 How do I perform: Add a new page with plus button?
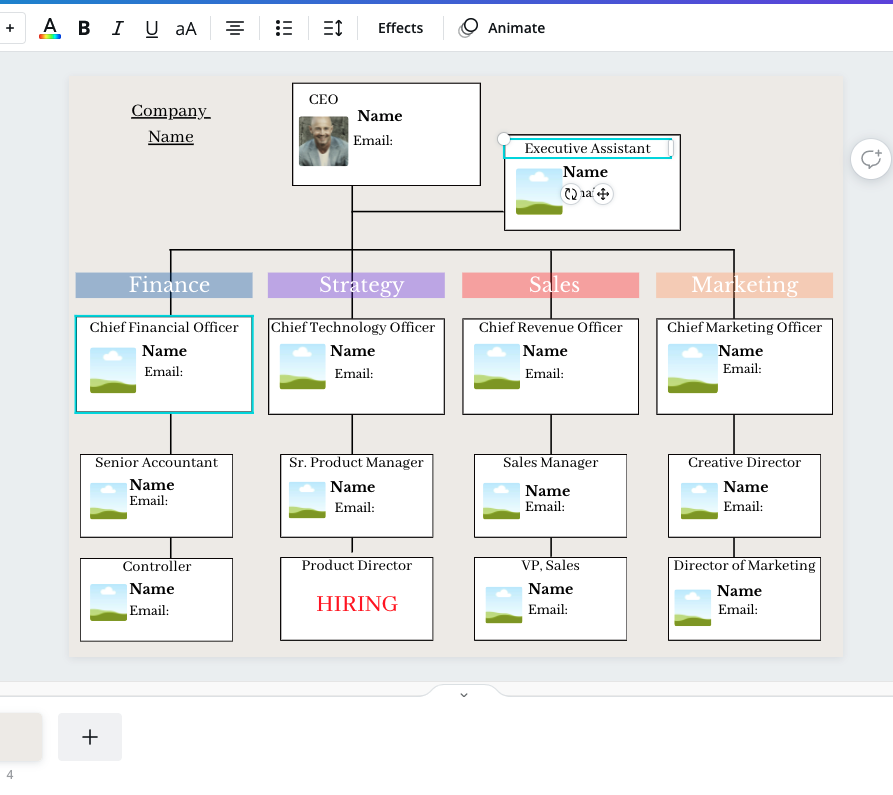90,737
